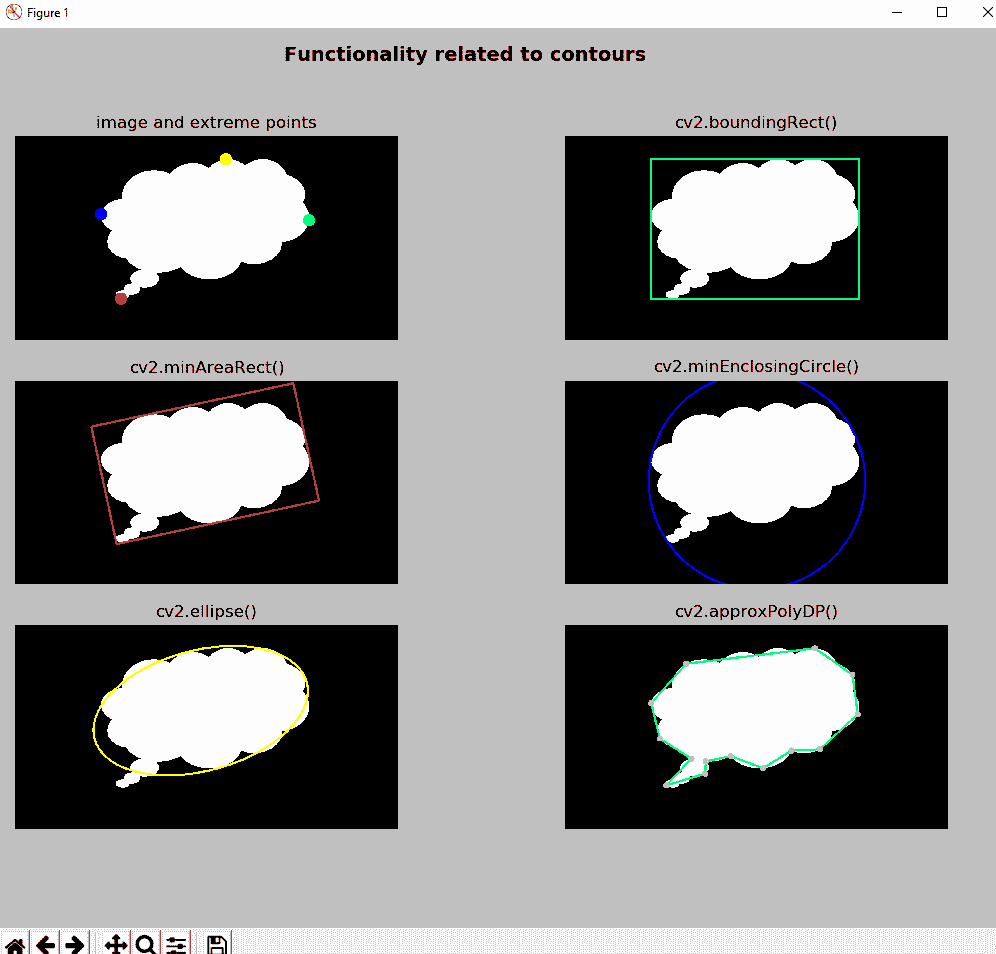Click the red bottom extreme point

point(121,298)
